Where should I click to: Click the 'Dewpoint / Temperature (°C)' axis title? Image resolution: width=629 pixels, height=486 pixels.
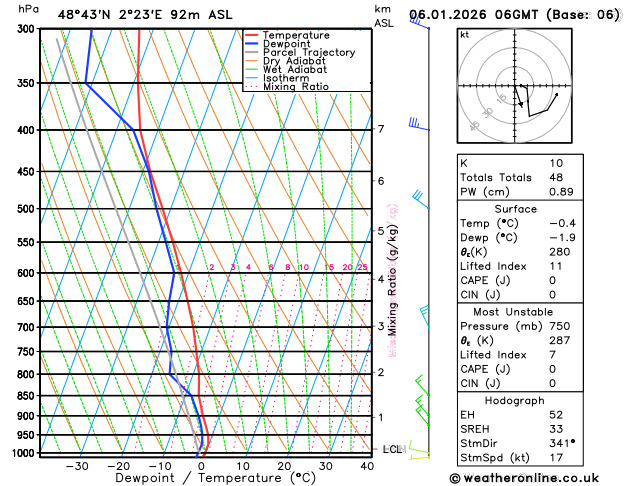(215, 478)
